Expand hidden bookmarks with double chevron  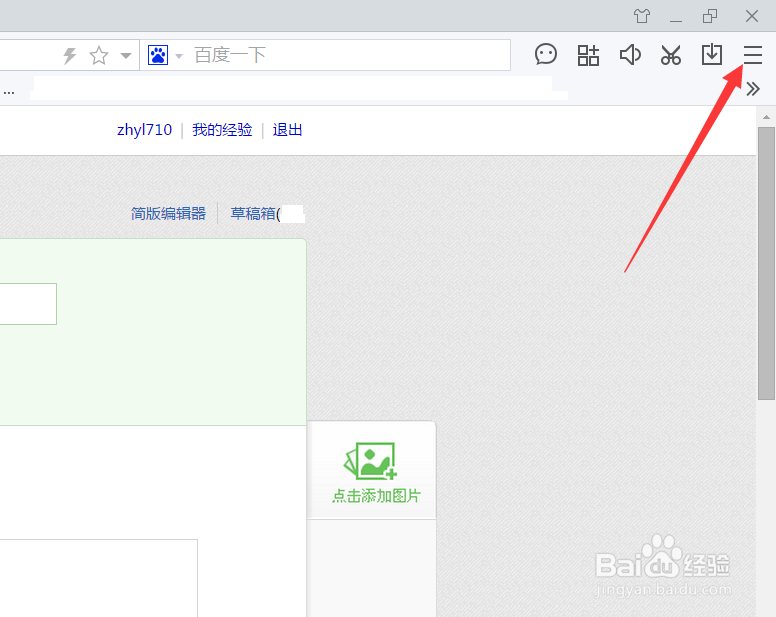(x=753, y=89)
